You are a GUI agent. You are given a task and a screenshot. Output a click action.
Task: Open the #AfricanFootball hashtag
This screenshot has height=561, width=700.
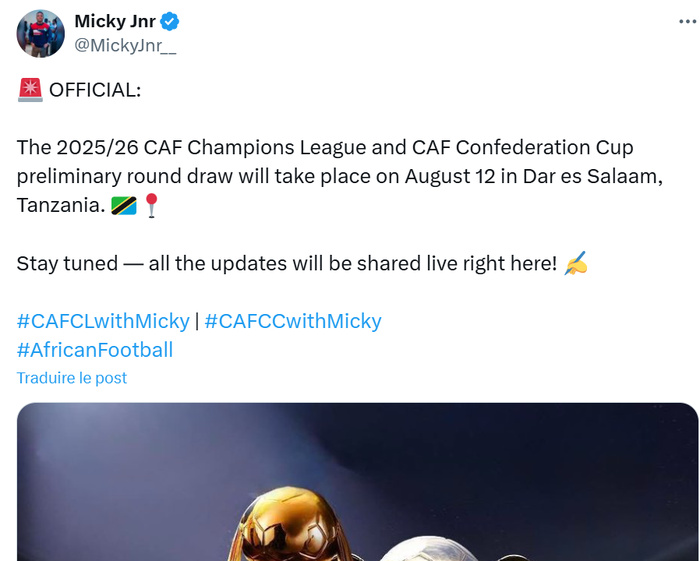[x=95, y=350]
